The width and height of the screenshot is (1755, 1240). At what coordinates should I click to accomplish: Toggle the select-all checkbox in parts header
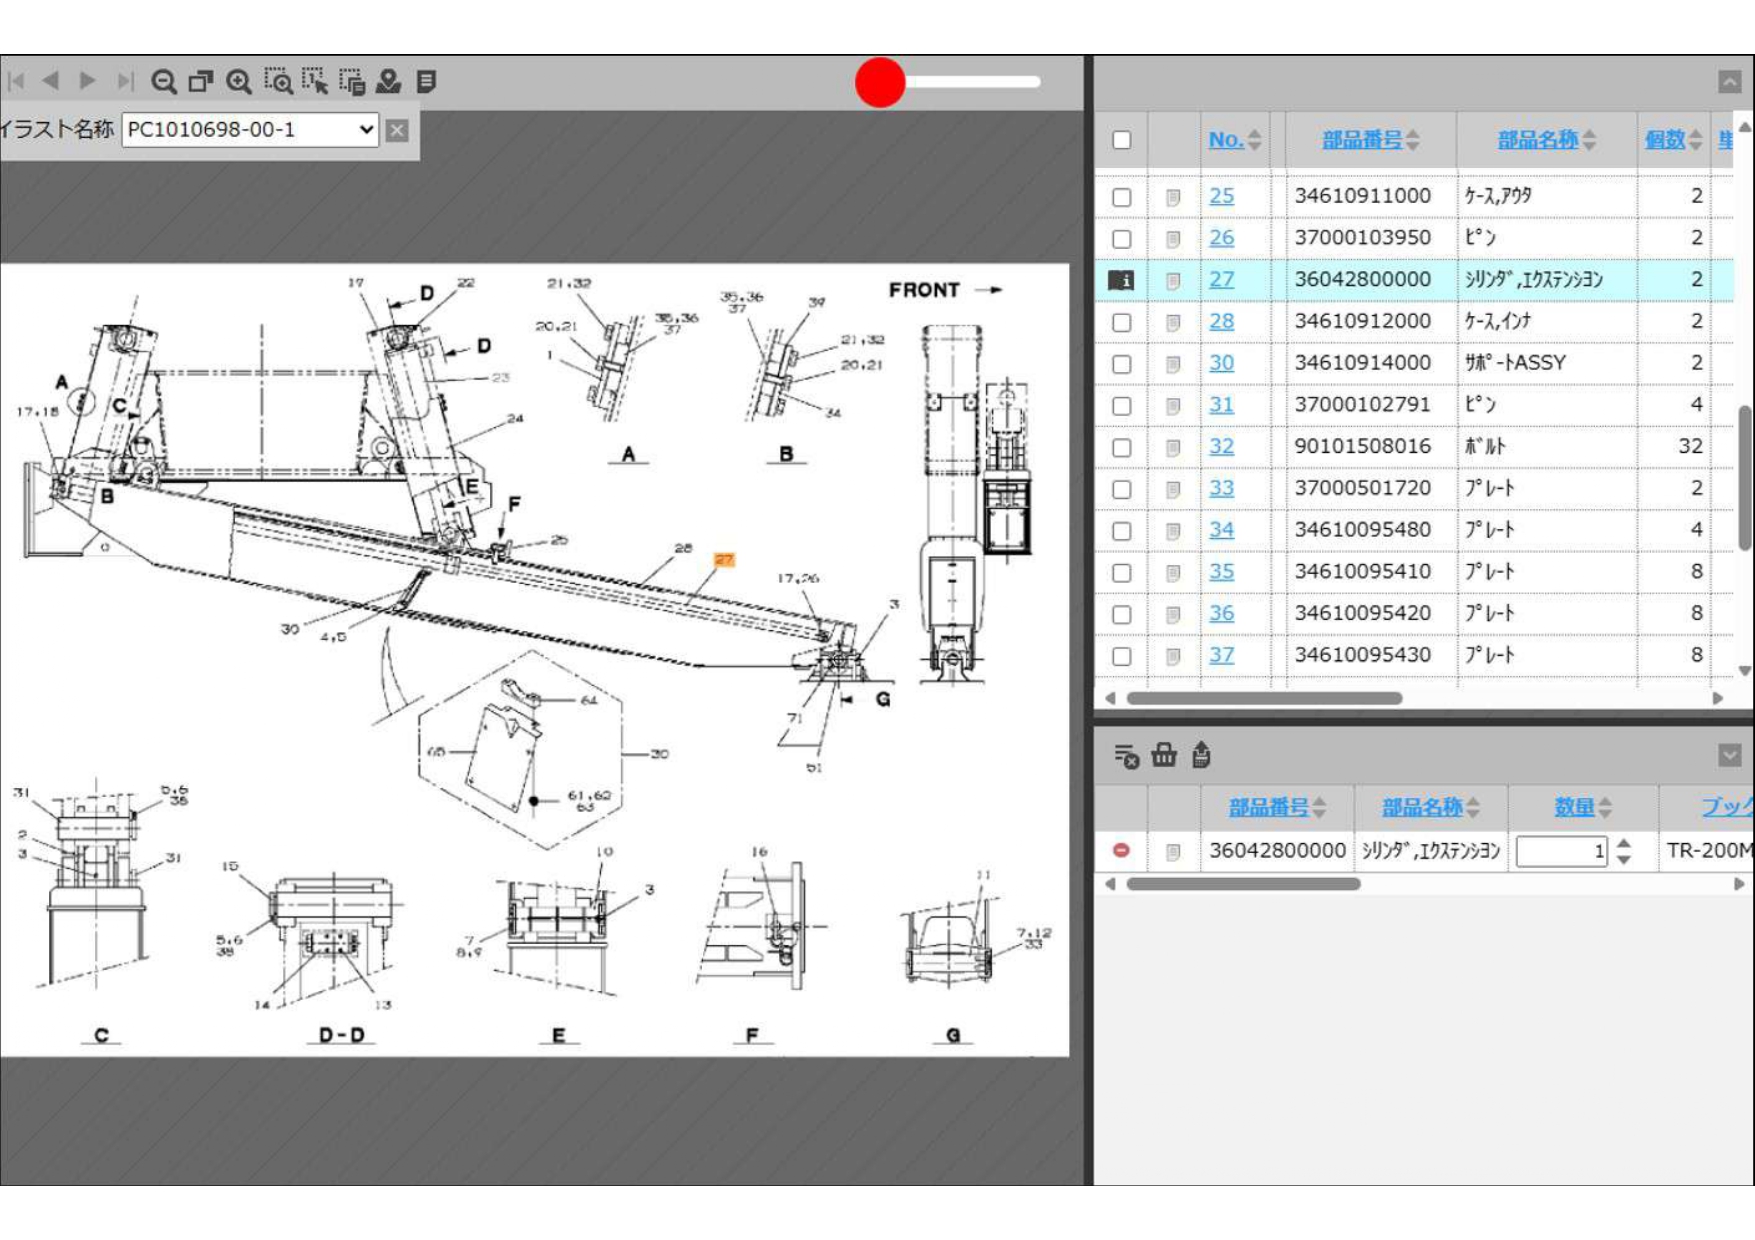click(x=1122, y=140)
